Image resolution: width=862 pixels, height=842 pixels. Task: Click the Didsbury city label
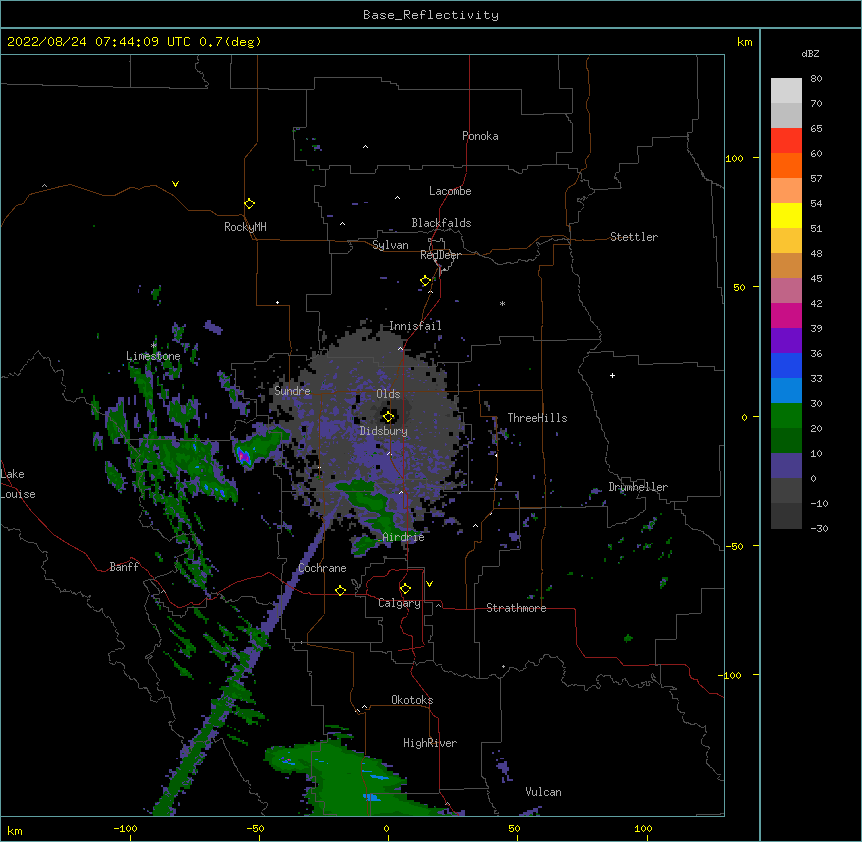click(384, 431)
